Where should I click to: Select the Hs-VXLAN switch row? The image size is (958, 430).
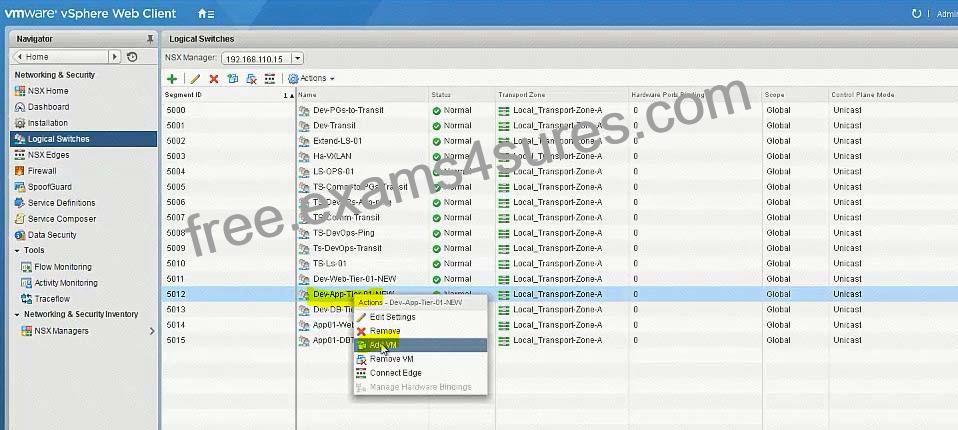[560, 156]
